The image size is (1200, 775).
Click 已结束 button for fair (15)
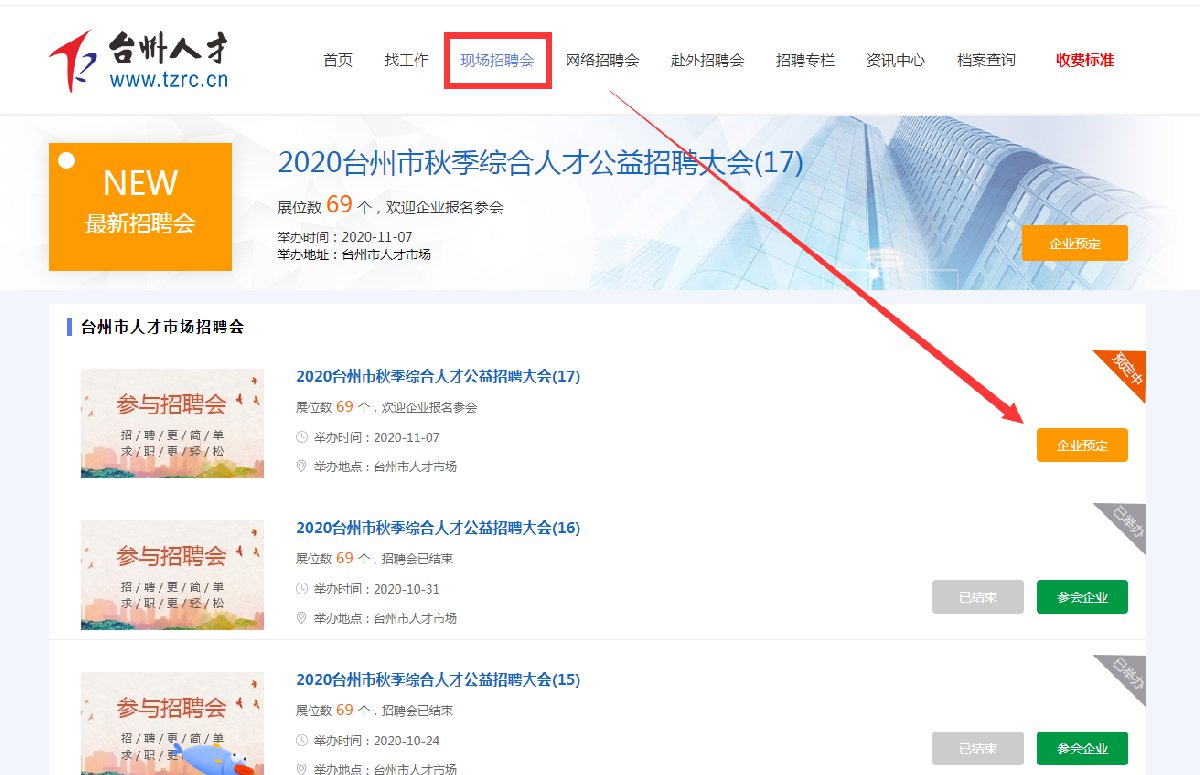pyautogui.click(x=977, y=749)
